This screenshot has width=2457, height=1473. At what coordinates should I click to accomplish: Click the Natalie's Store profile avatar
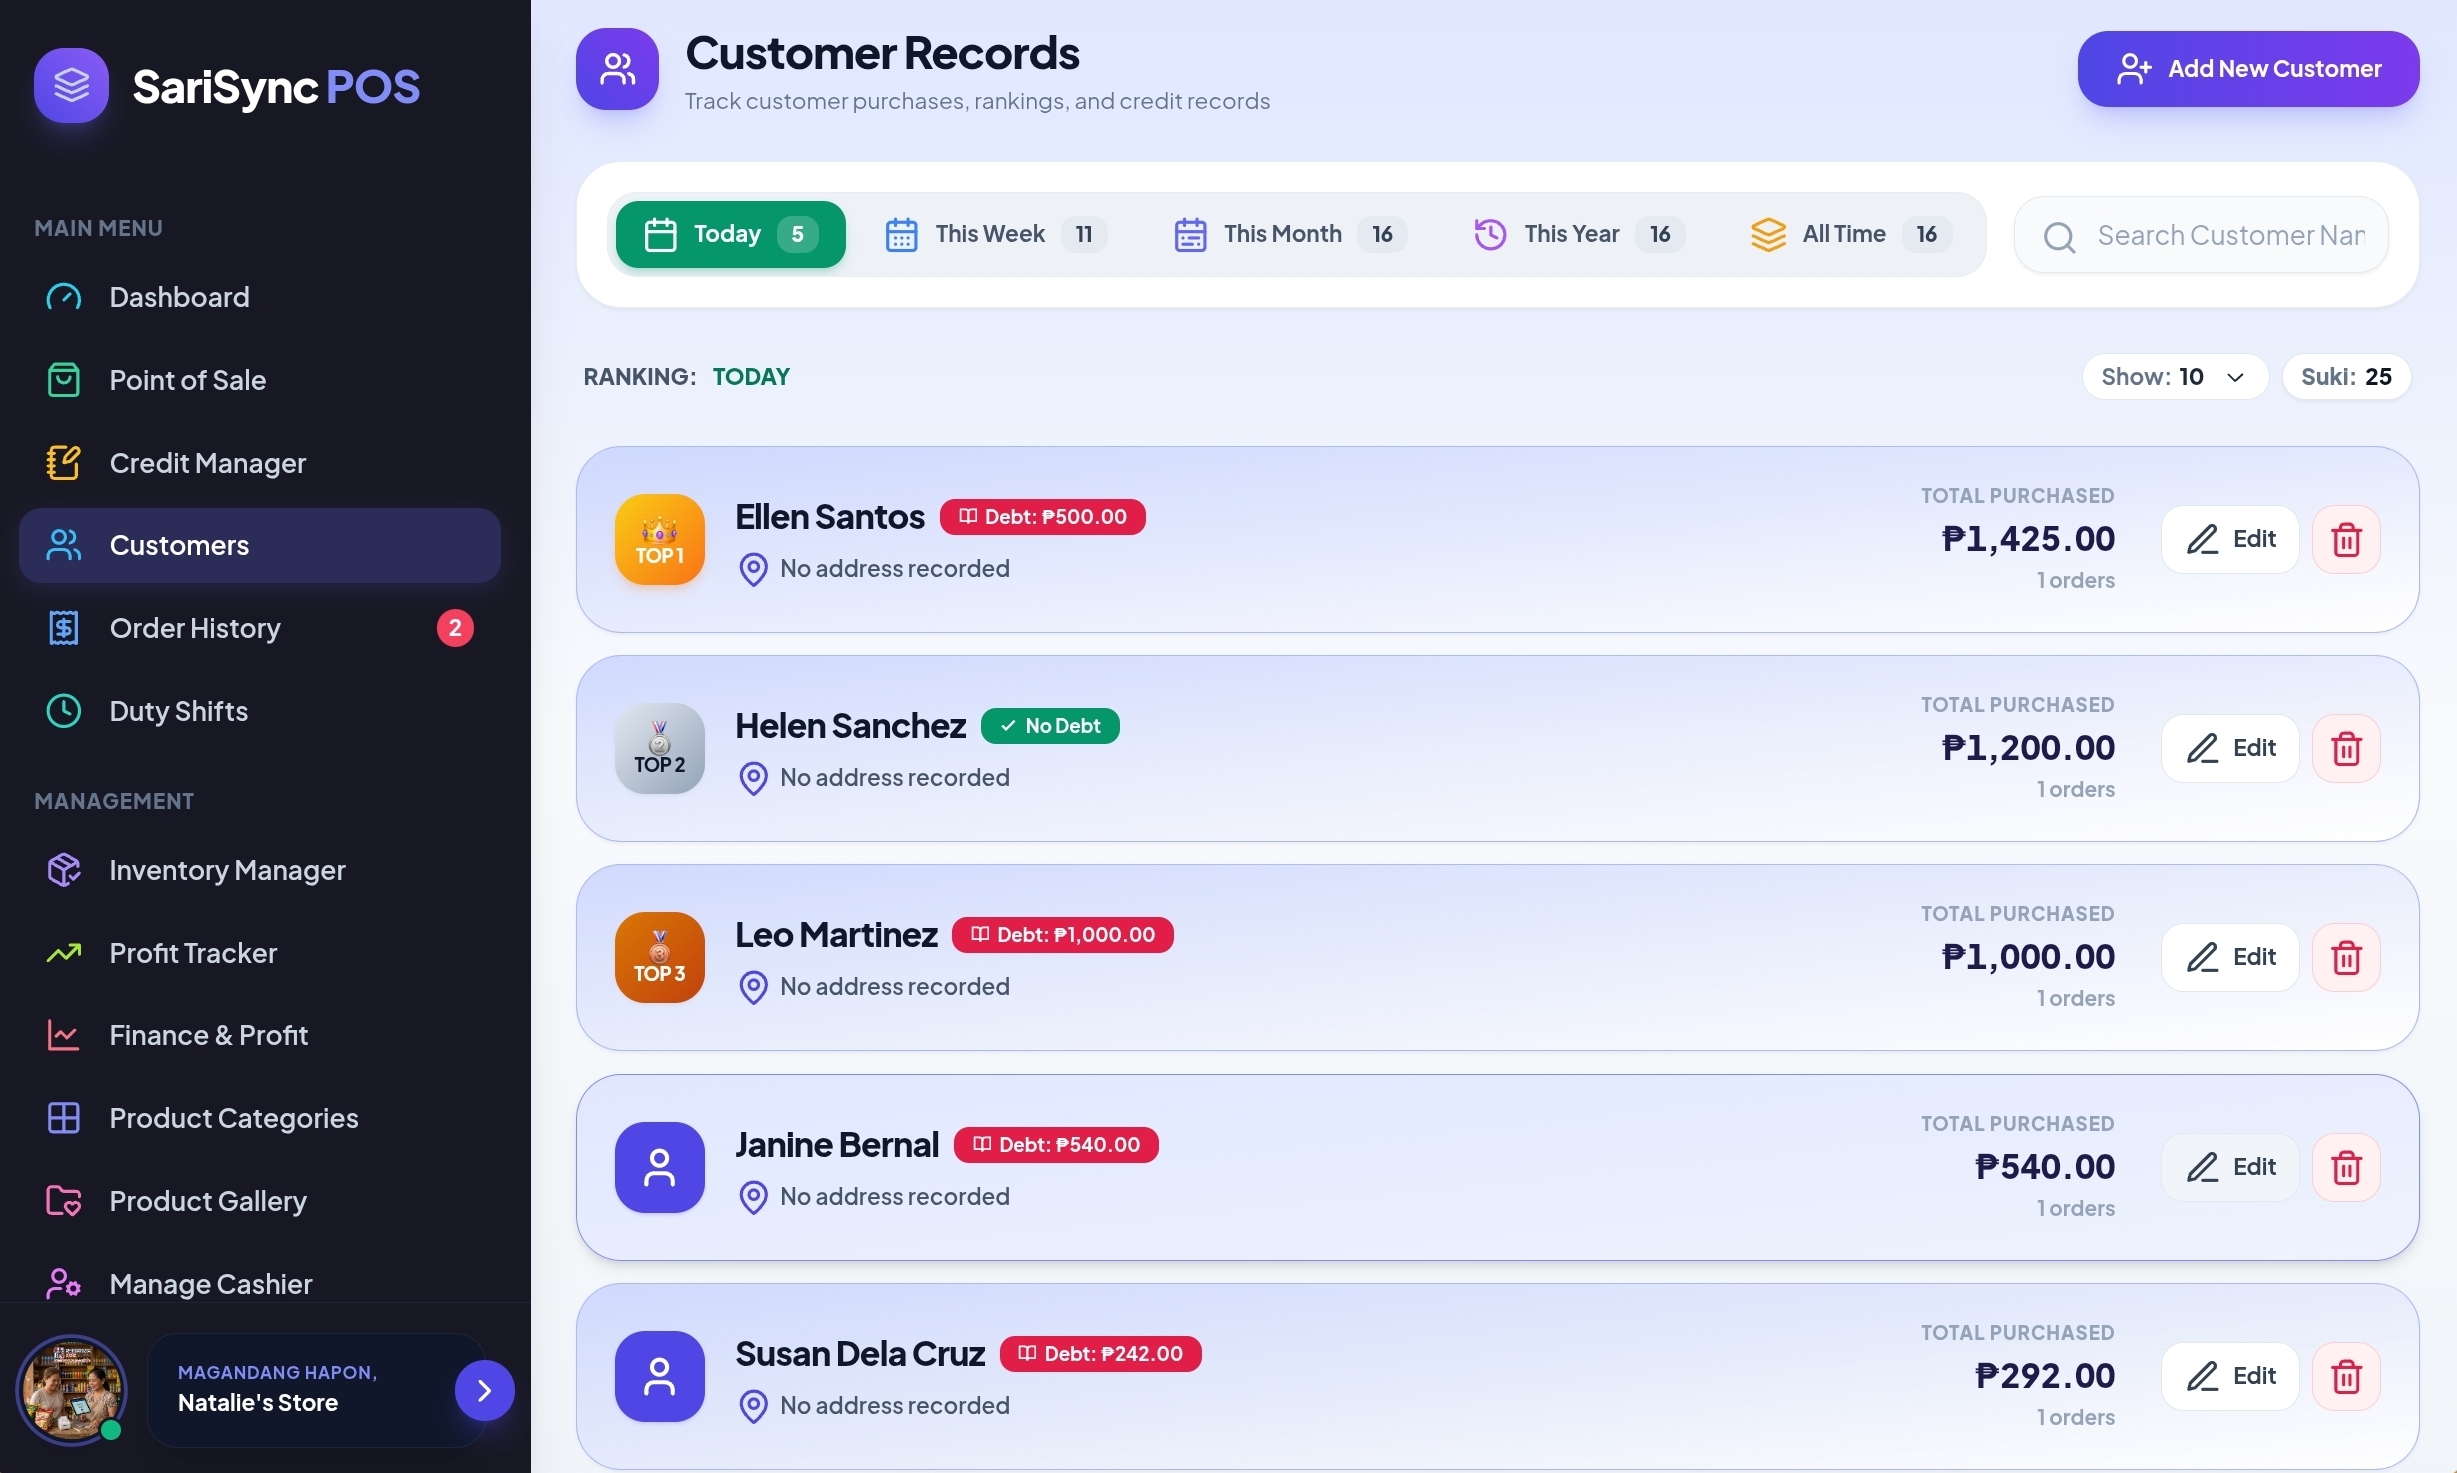(x=72, y=1390)
